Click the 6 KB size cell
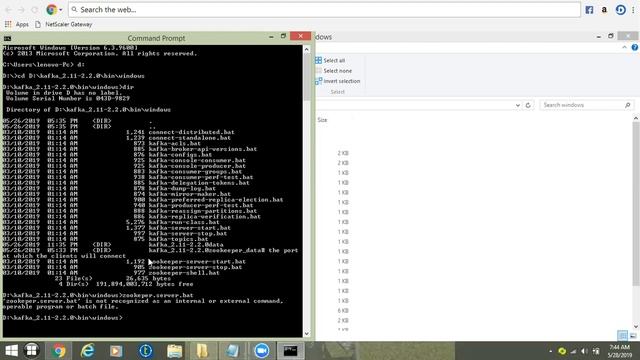The height and width of the screenshot is (360, 640). 343,311
